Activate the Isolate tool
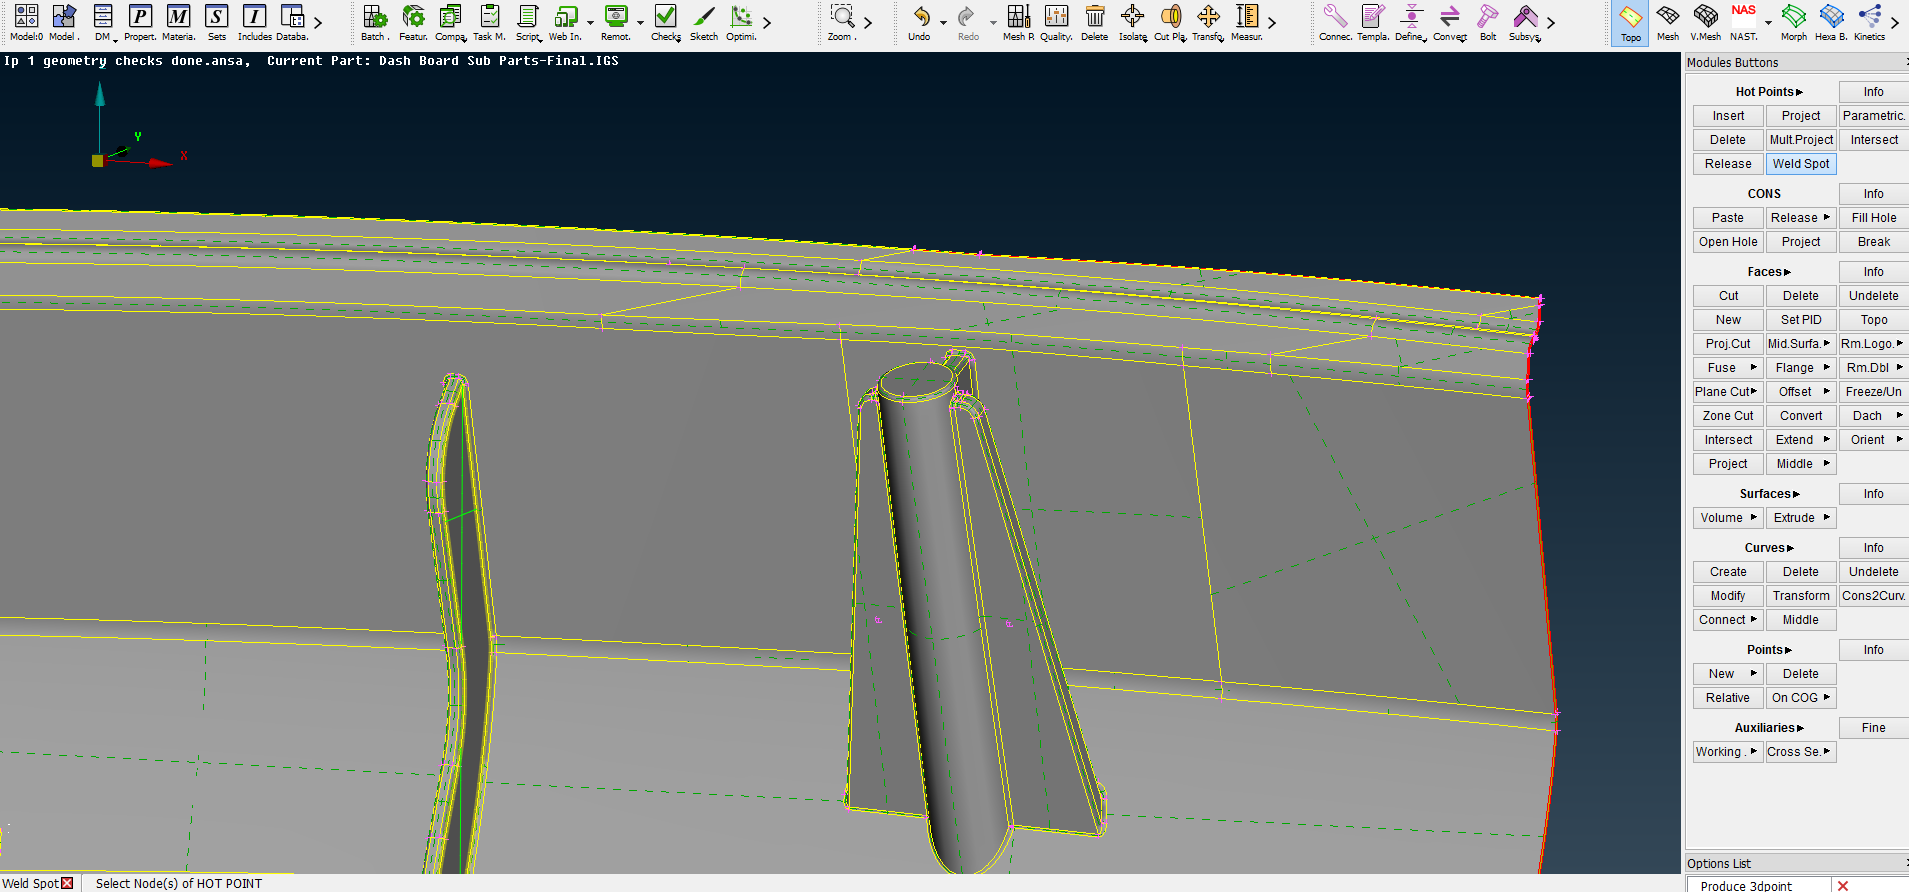Image resolution: width=1909 pixels, height=892 pixels. (x=1133, y=22)
